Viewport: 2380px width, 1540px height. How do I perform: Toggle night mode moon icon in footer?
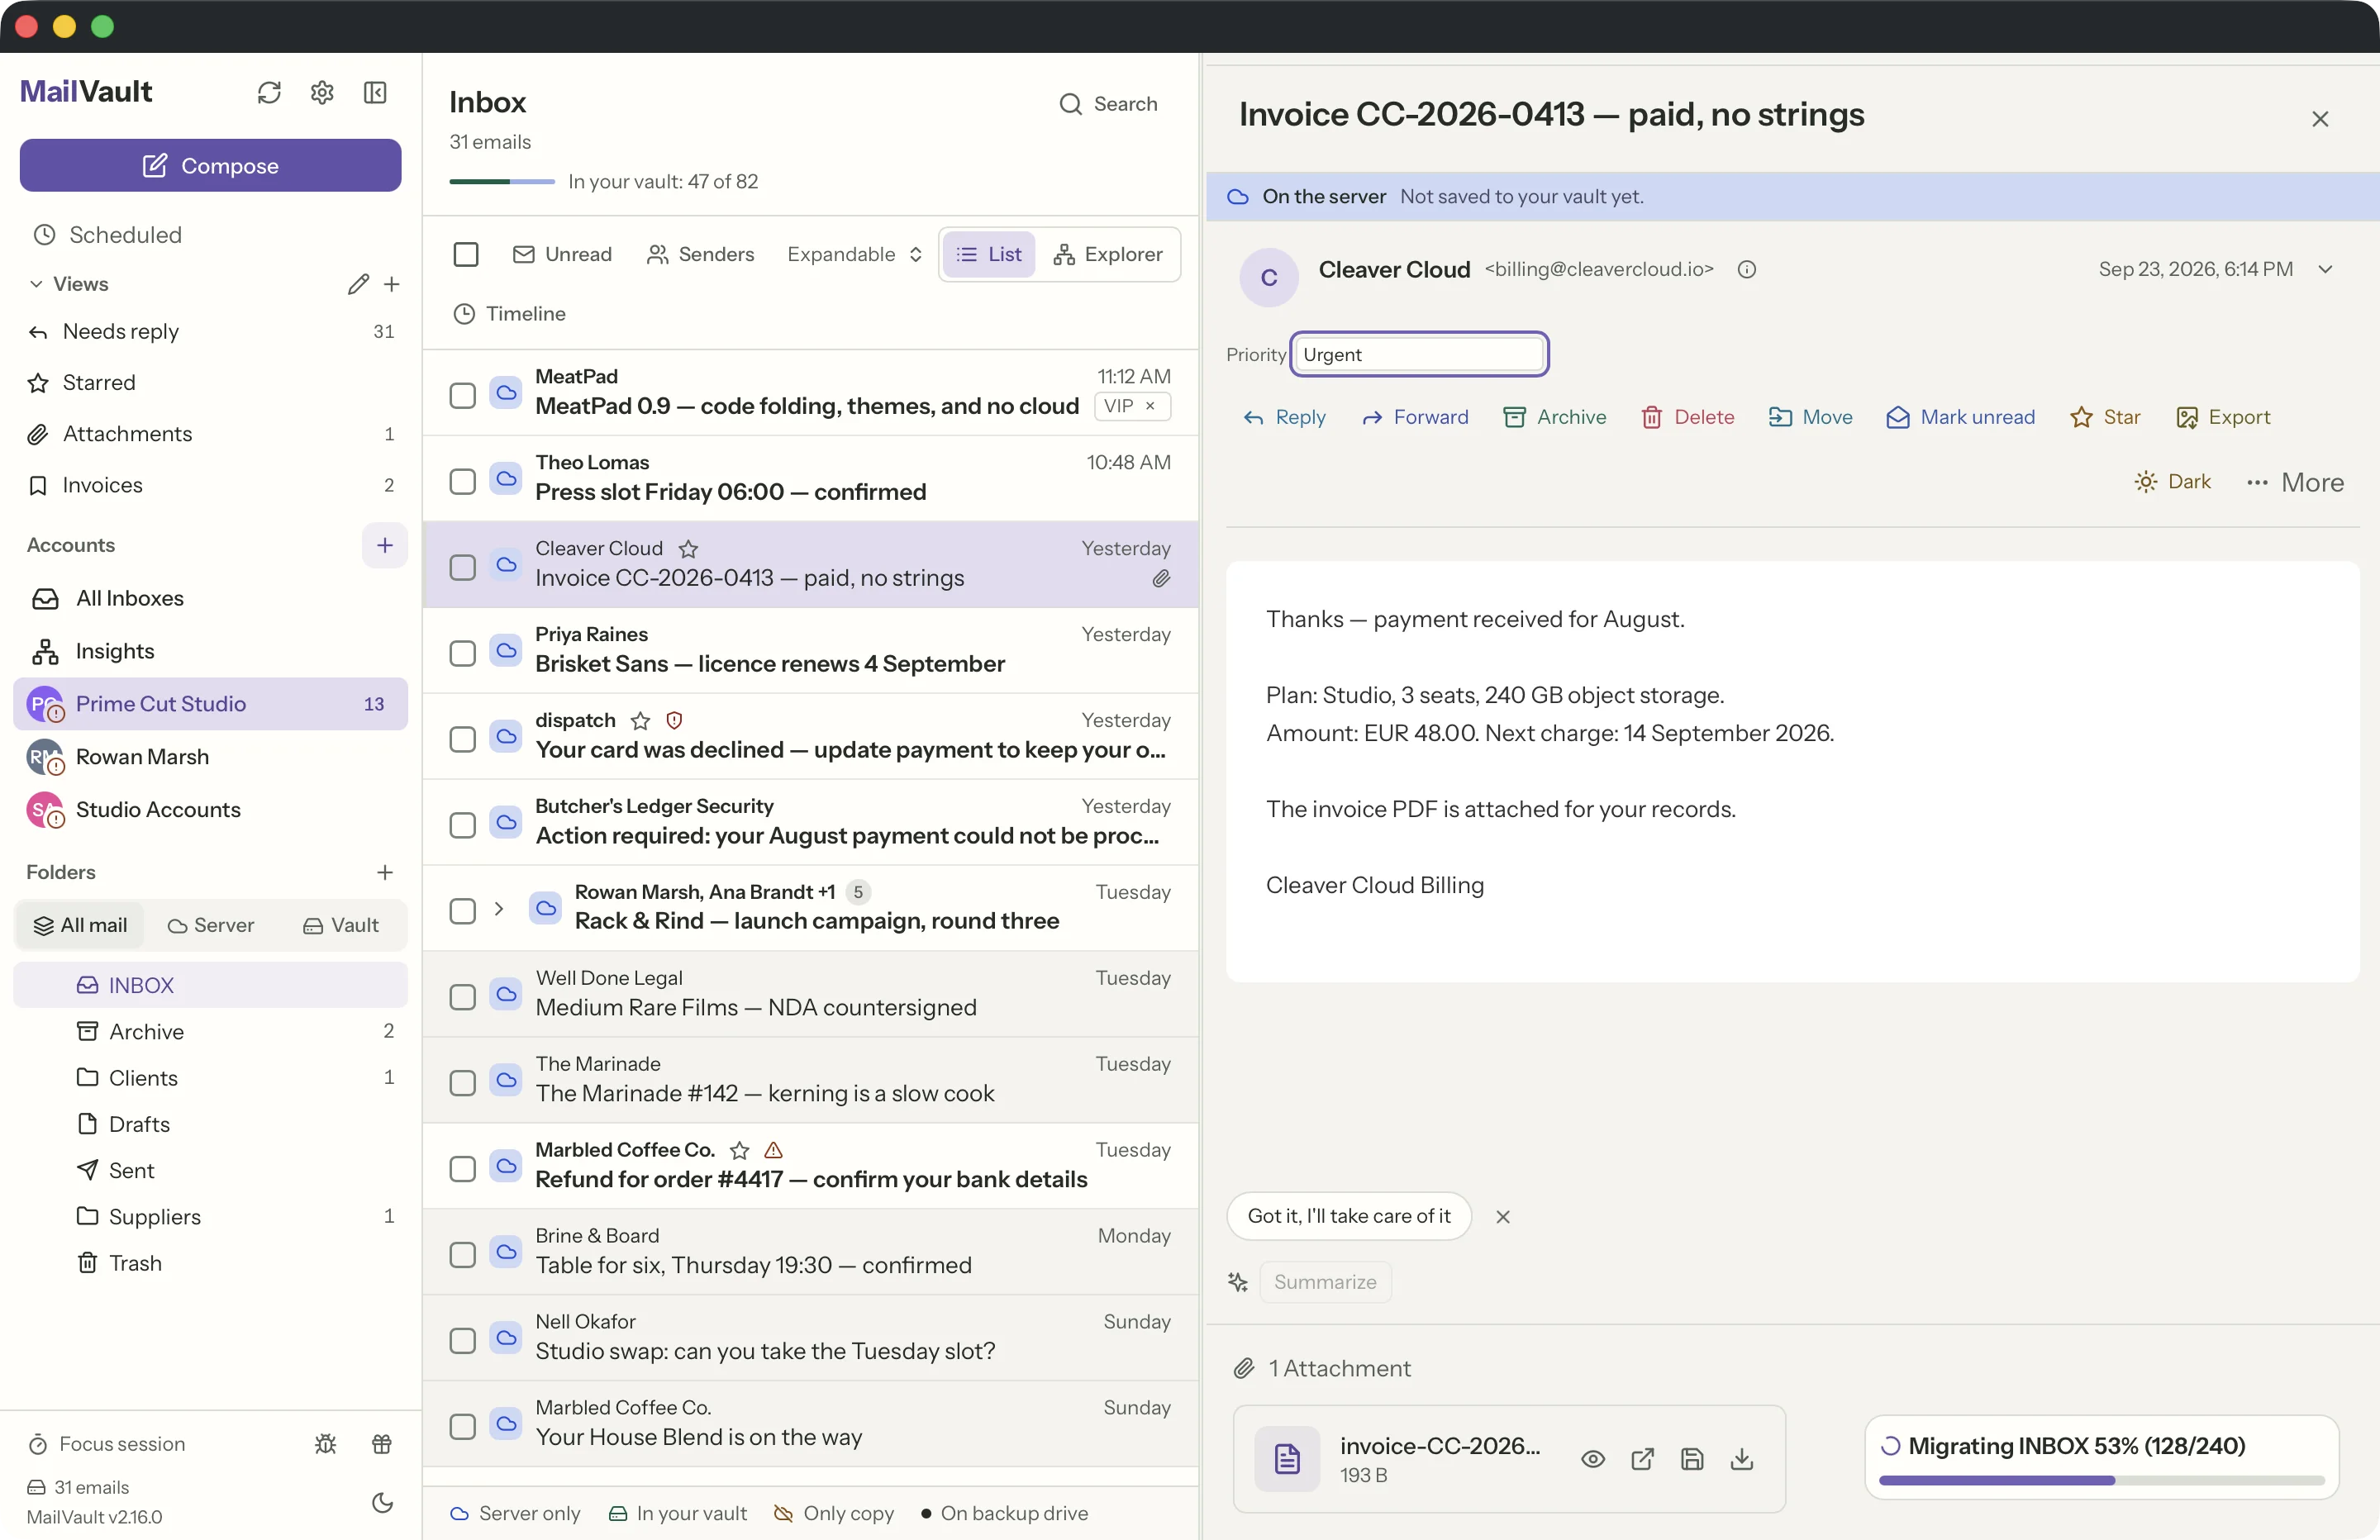[382, 1502]
